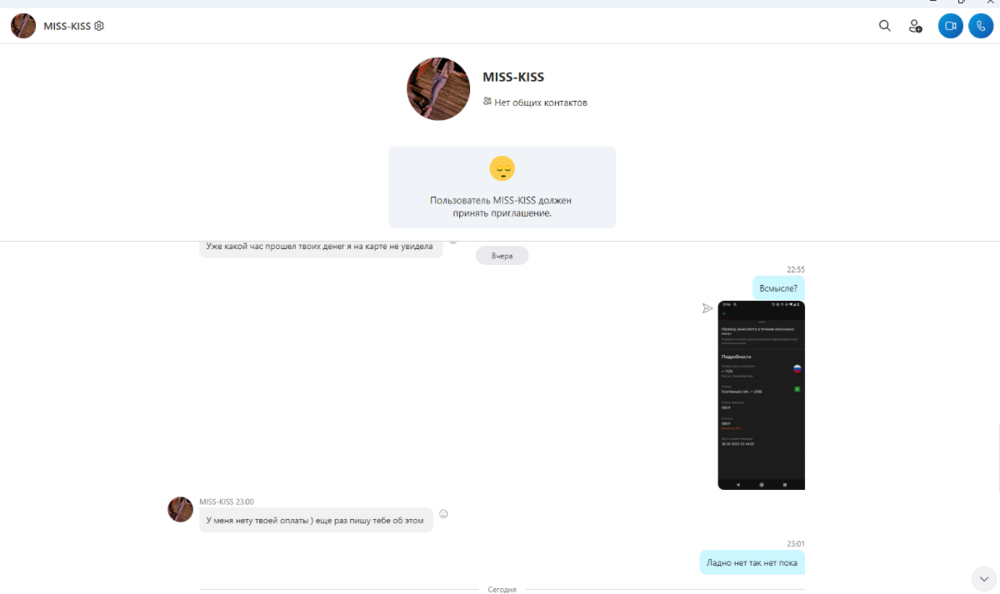The width and height of the screenshot is (1000, 594).
Task: Start an audio call with MISS-KISS
Action: [981, 26]
